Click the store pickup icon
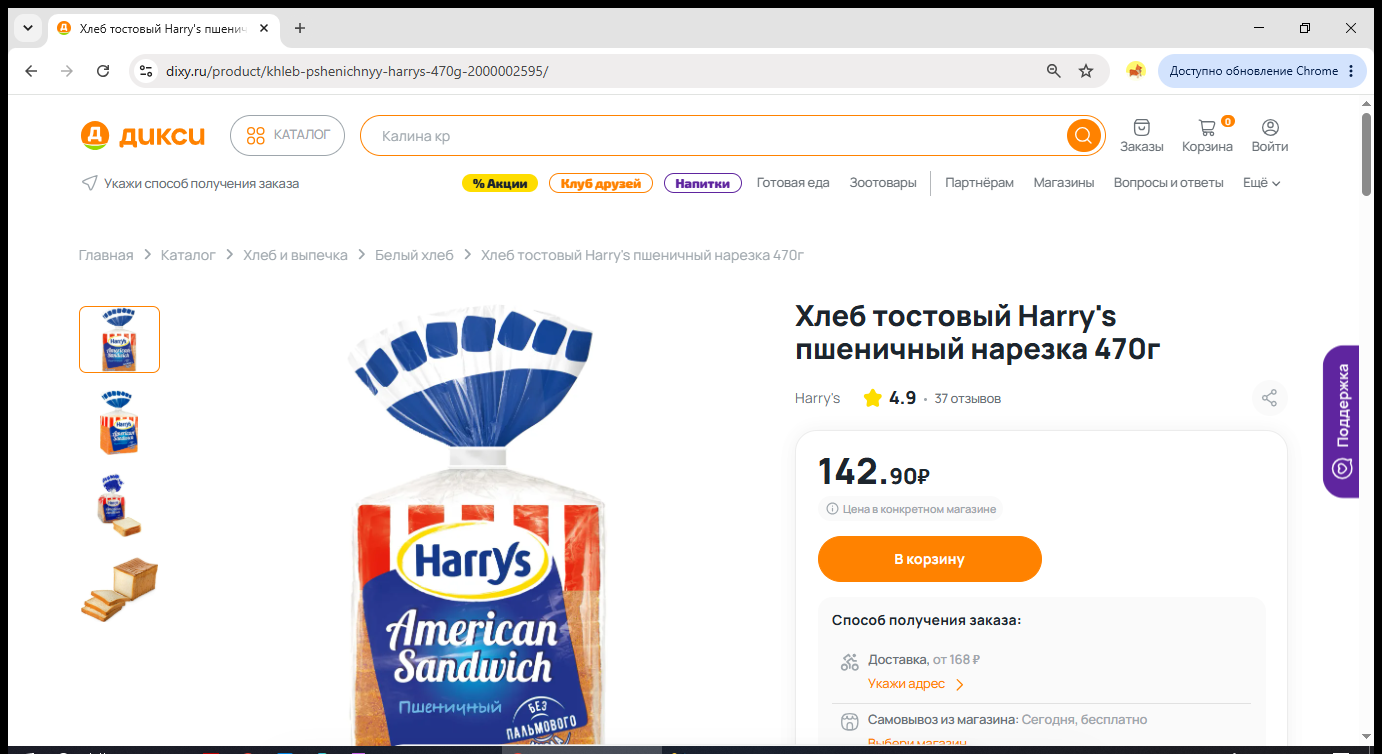Image resolution: width=1382 pixels, height=754 pixels. [850, 721]
